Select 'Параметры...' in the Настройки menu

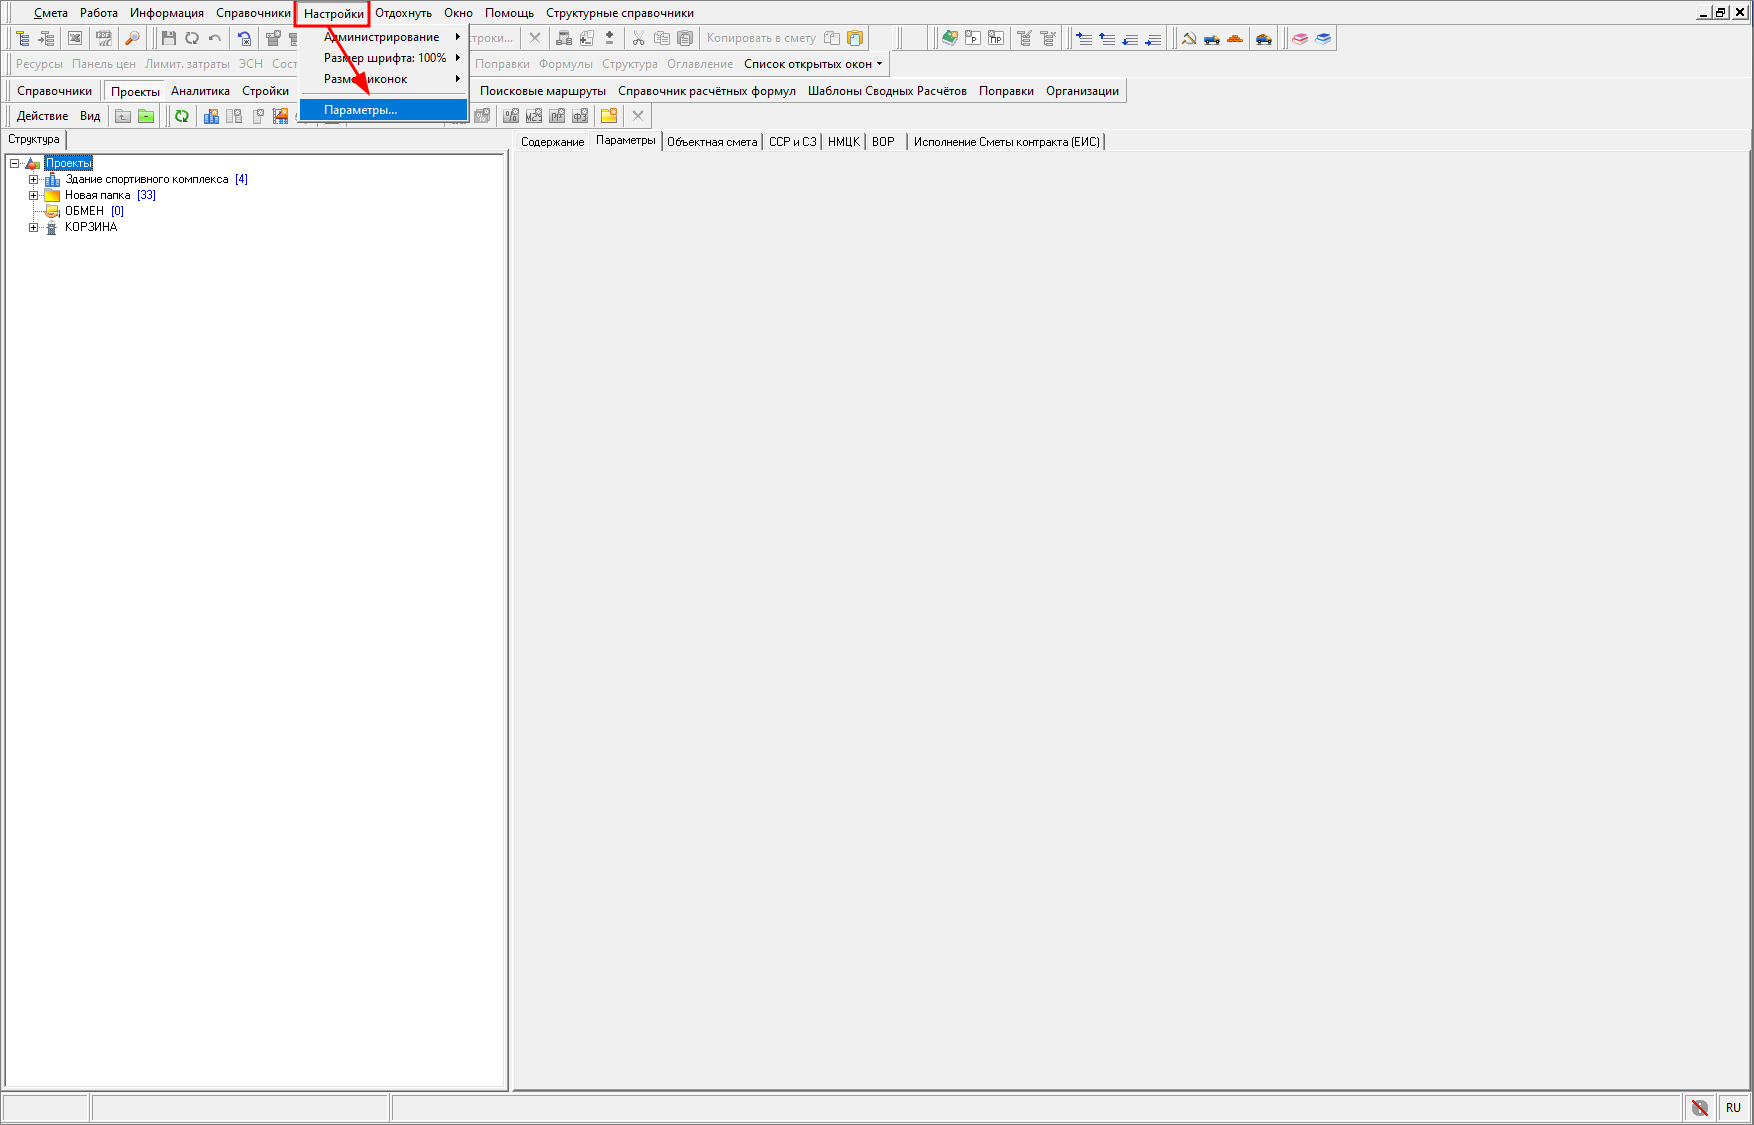[361, 110]
